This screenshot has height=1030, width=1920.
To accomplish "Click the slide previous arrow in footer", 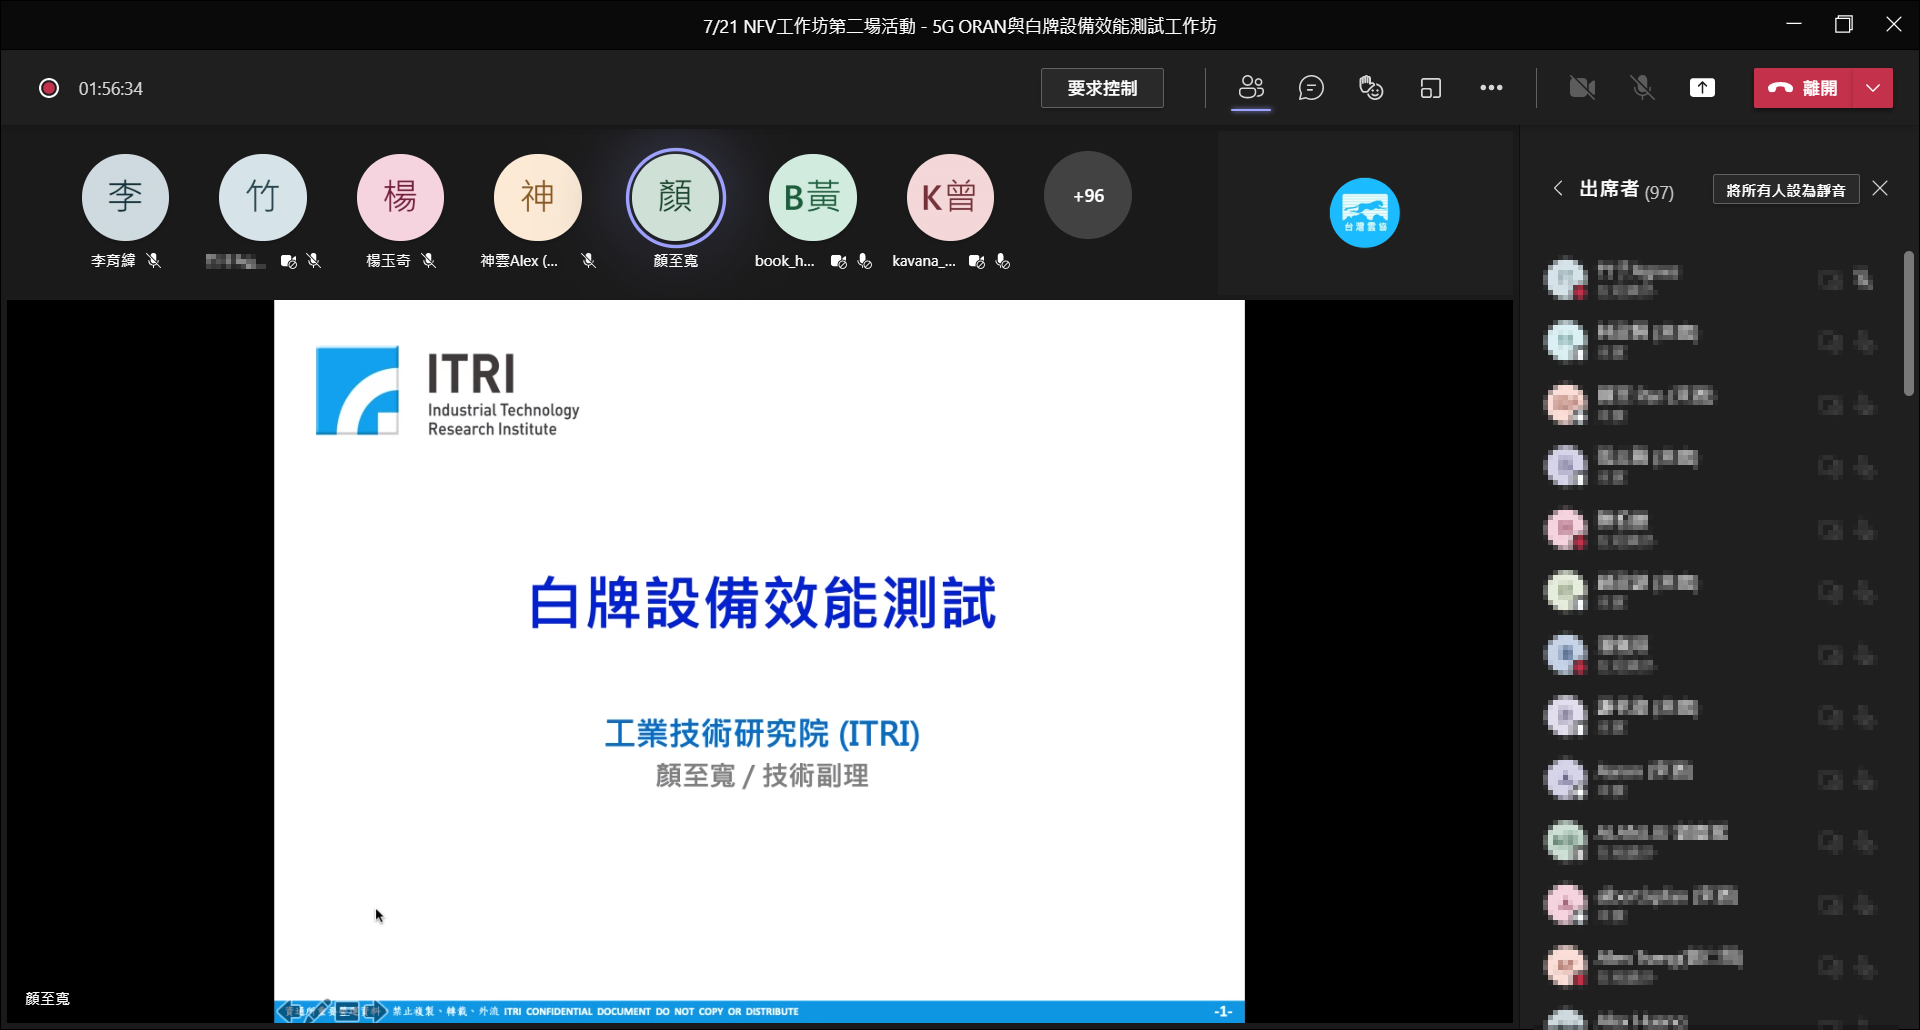I will [289, 1011].
